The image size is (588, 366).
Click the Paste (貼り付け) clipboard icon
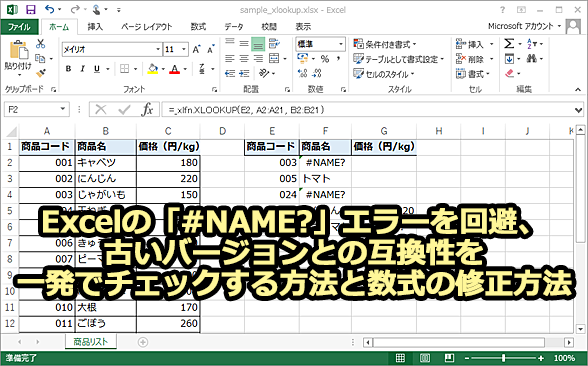coord(18,49)
